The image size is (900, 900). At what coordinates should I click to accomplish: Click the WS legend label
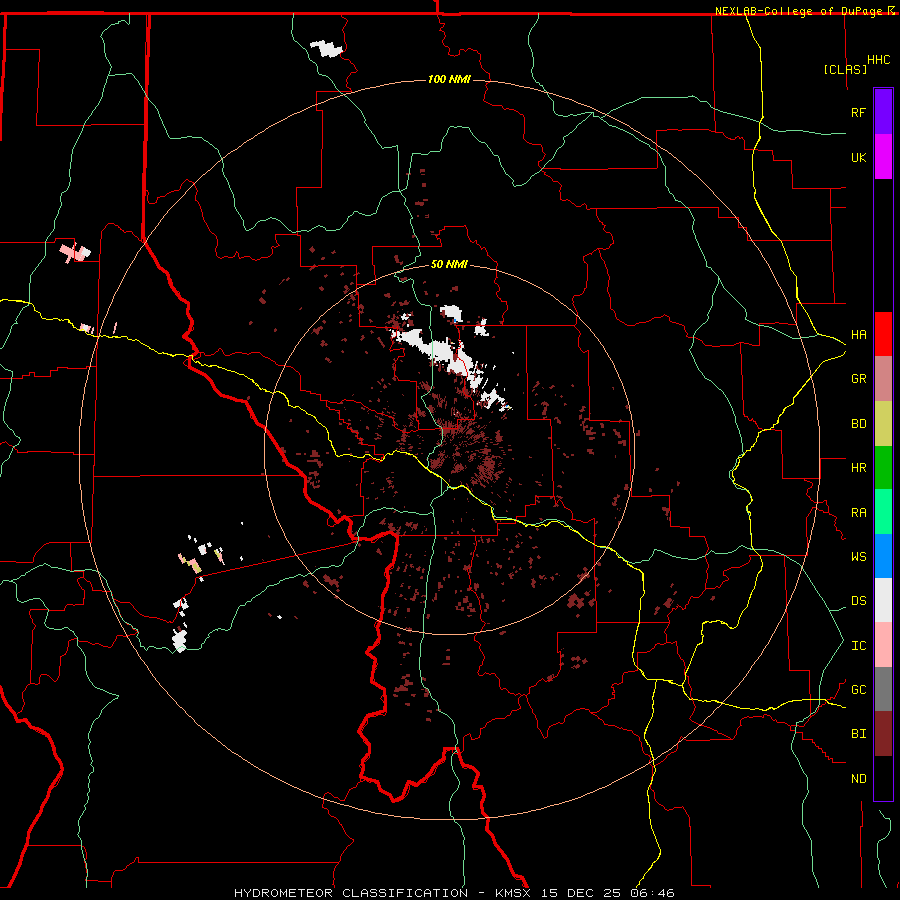coord(858,557)
